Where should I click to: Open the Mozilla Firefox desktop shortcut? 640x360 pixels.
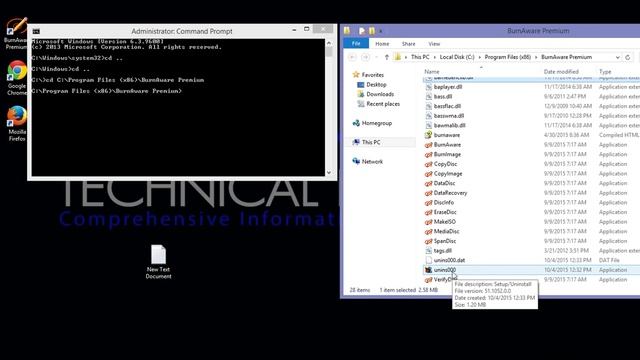click(17, 124)
